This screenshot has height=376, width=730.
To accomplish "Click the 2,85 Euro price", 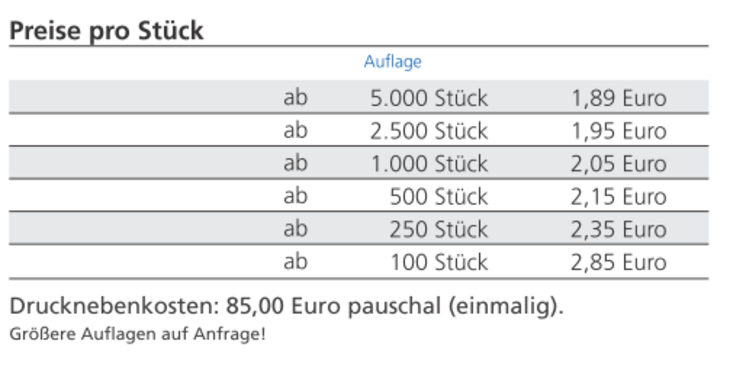I will point(619,262).
